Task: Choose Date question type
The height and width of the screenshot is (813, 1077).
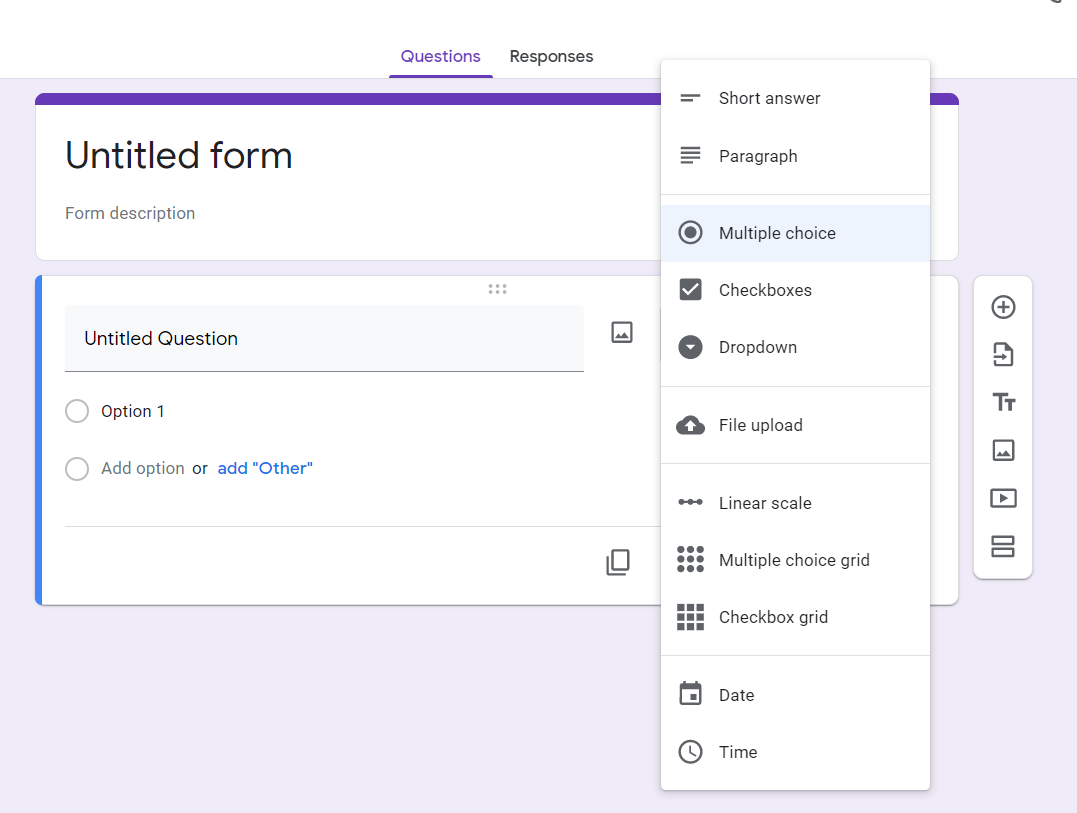Action: click(795, 695)
